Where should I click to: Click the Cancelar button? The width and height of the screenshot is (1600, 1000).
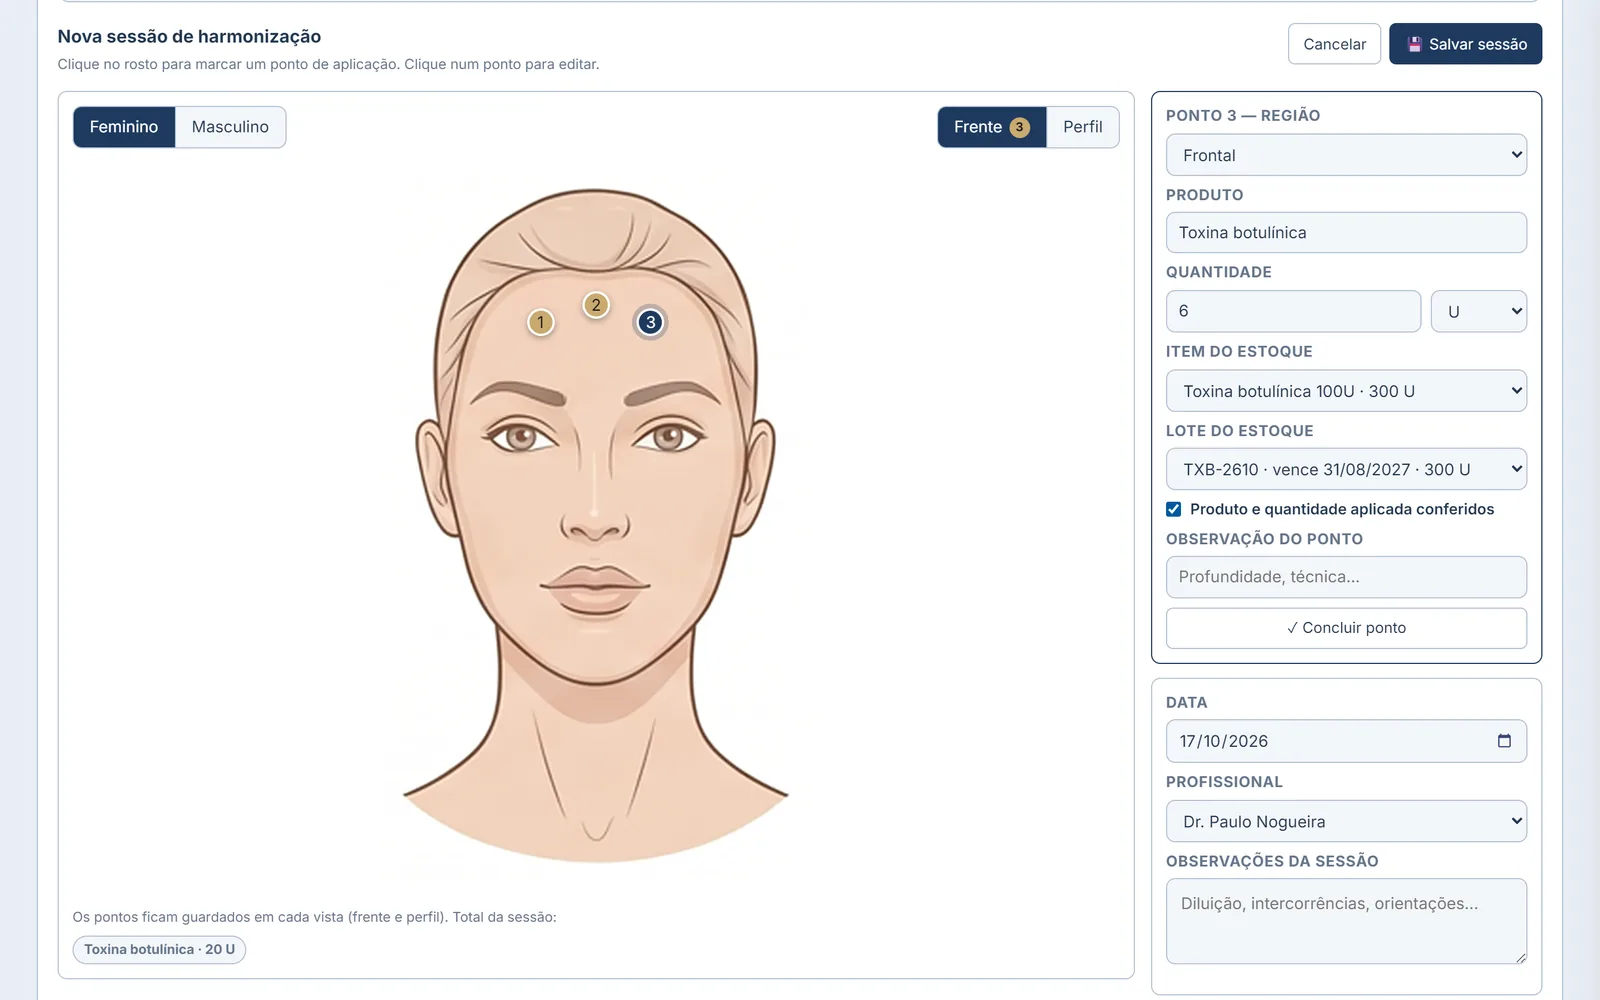1334,44
